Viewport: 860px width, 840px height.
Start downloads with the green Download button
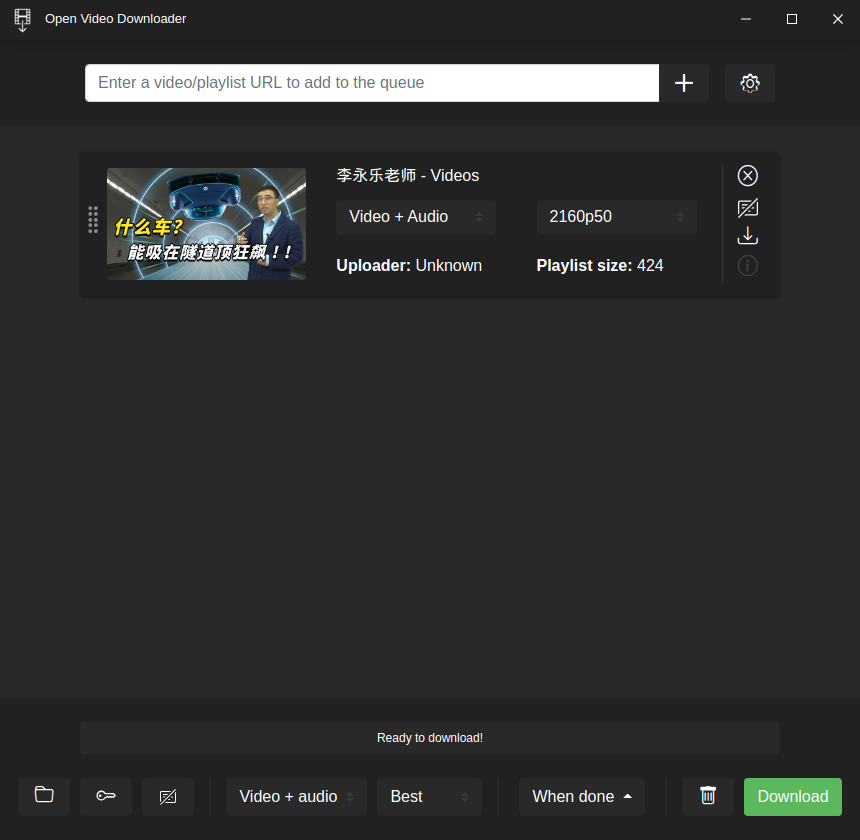[793, 796]
